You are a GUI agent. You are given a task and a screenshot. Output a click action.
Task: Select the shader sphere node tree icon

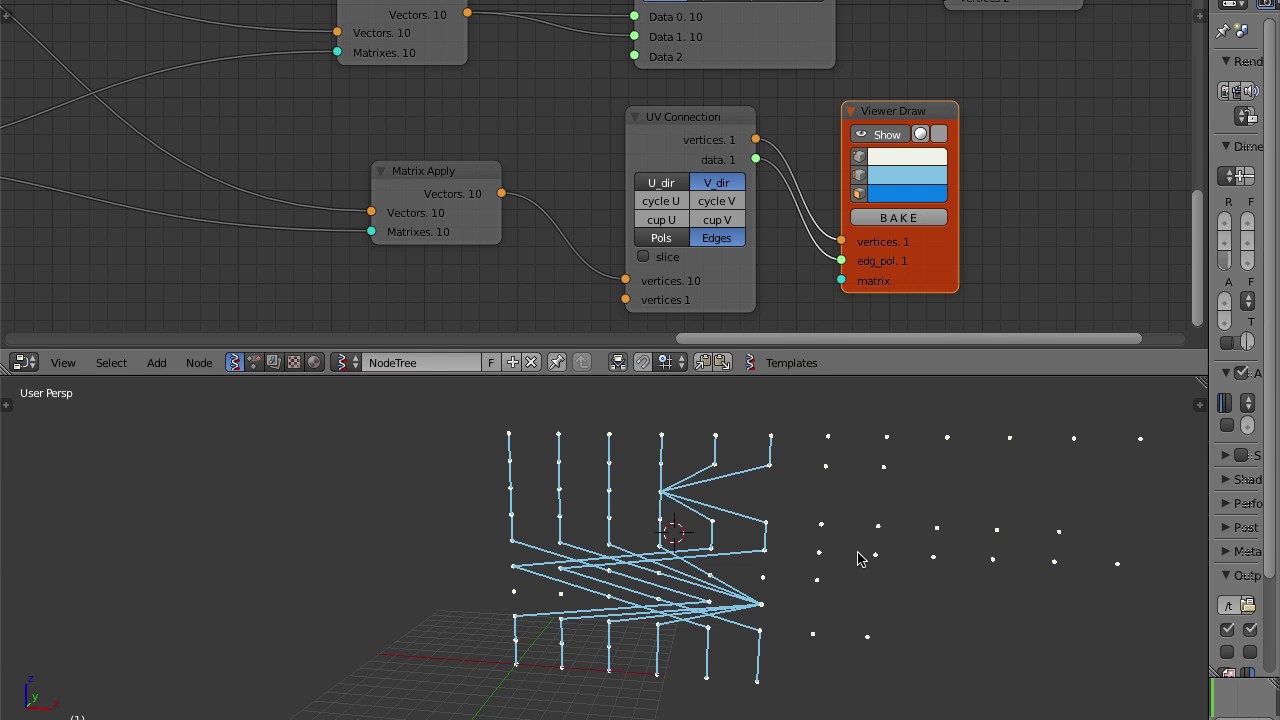point(314,363)
